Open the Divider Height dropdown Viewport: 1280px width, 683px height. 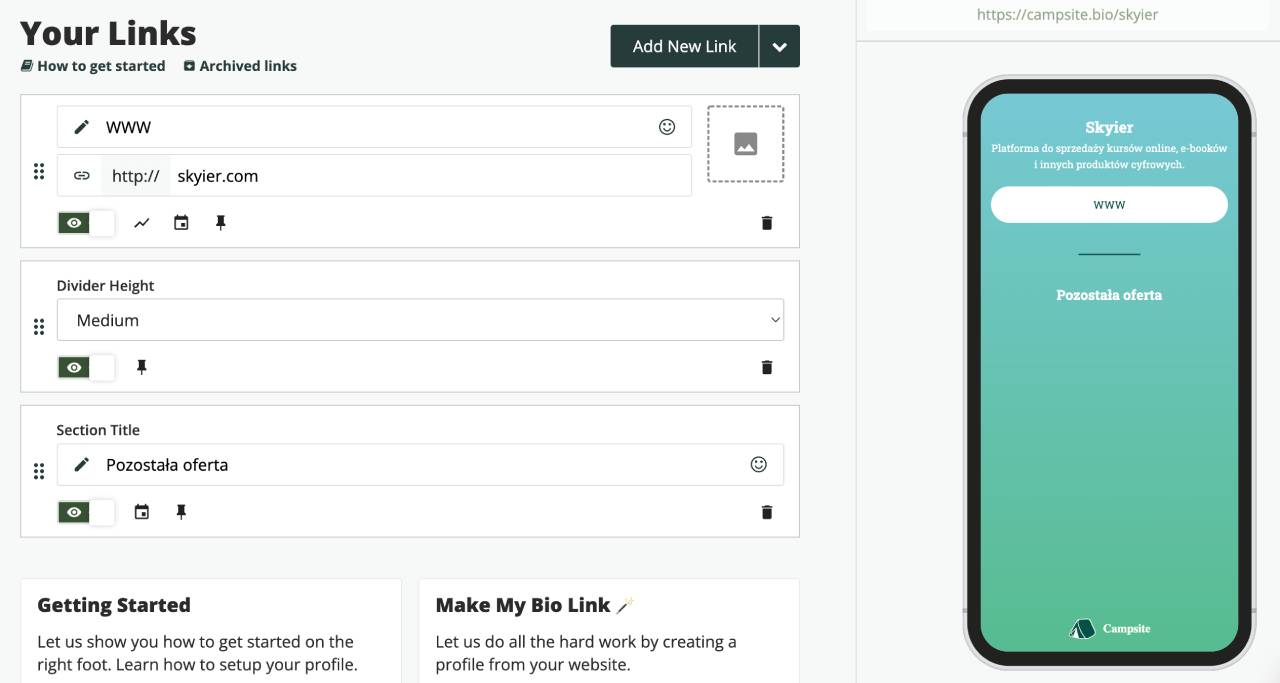[420, 320]
